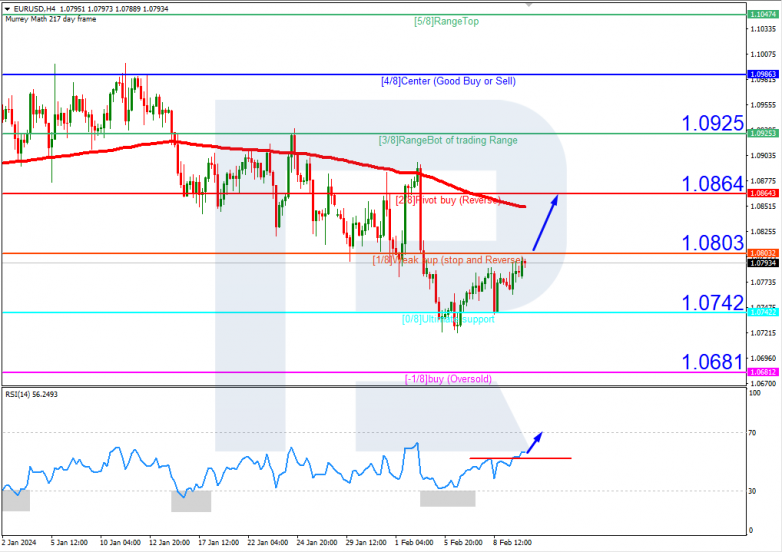Click the 29 Jan 12:00 time axis label

[x=366, y=543]
